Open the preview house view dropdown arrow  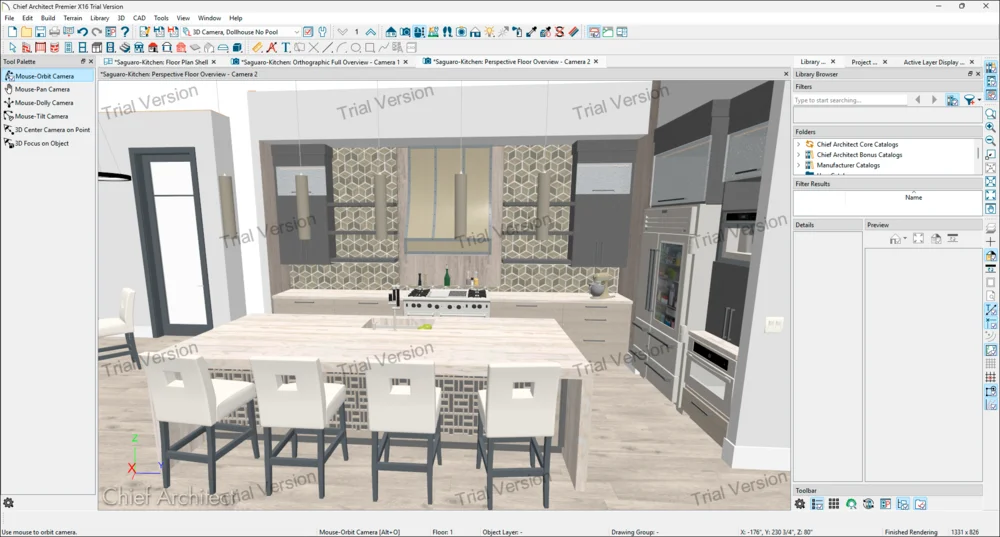coord(905,239)
